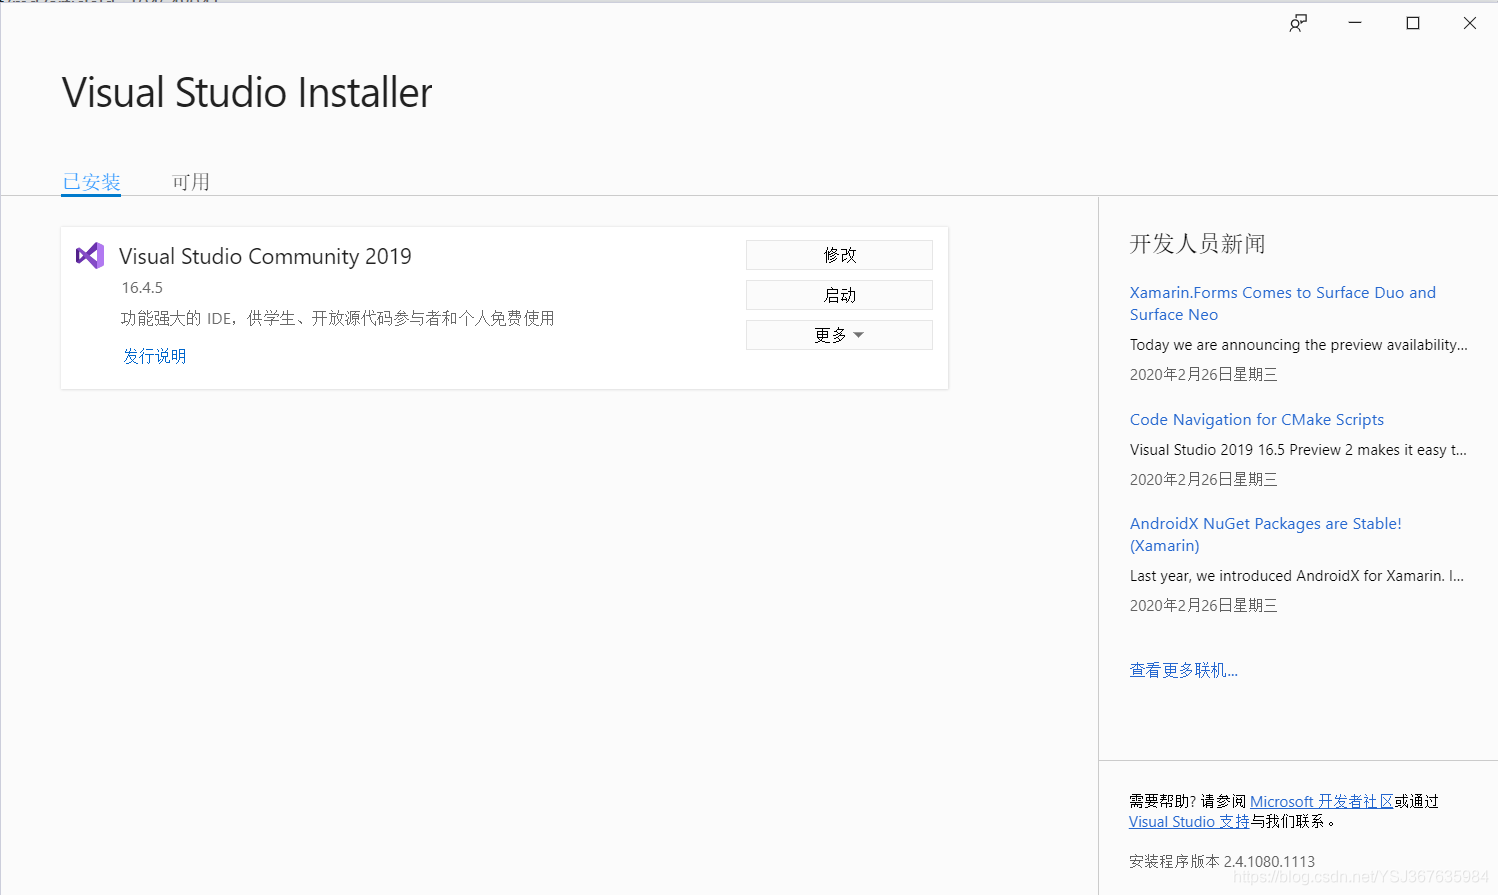Open Microsoft 开发者社区 link
Image resolution: width=1498 pixels, height=895 pixels.
coord(1322,801)
